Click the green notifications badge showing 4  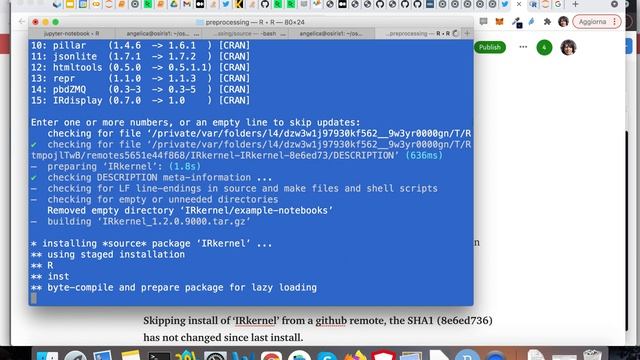click(x=544, y=47)
